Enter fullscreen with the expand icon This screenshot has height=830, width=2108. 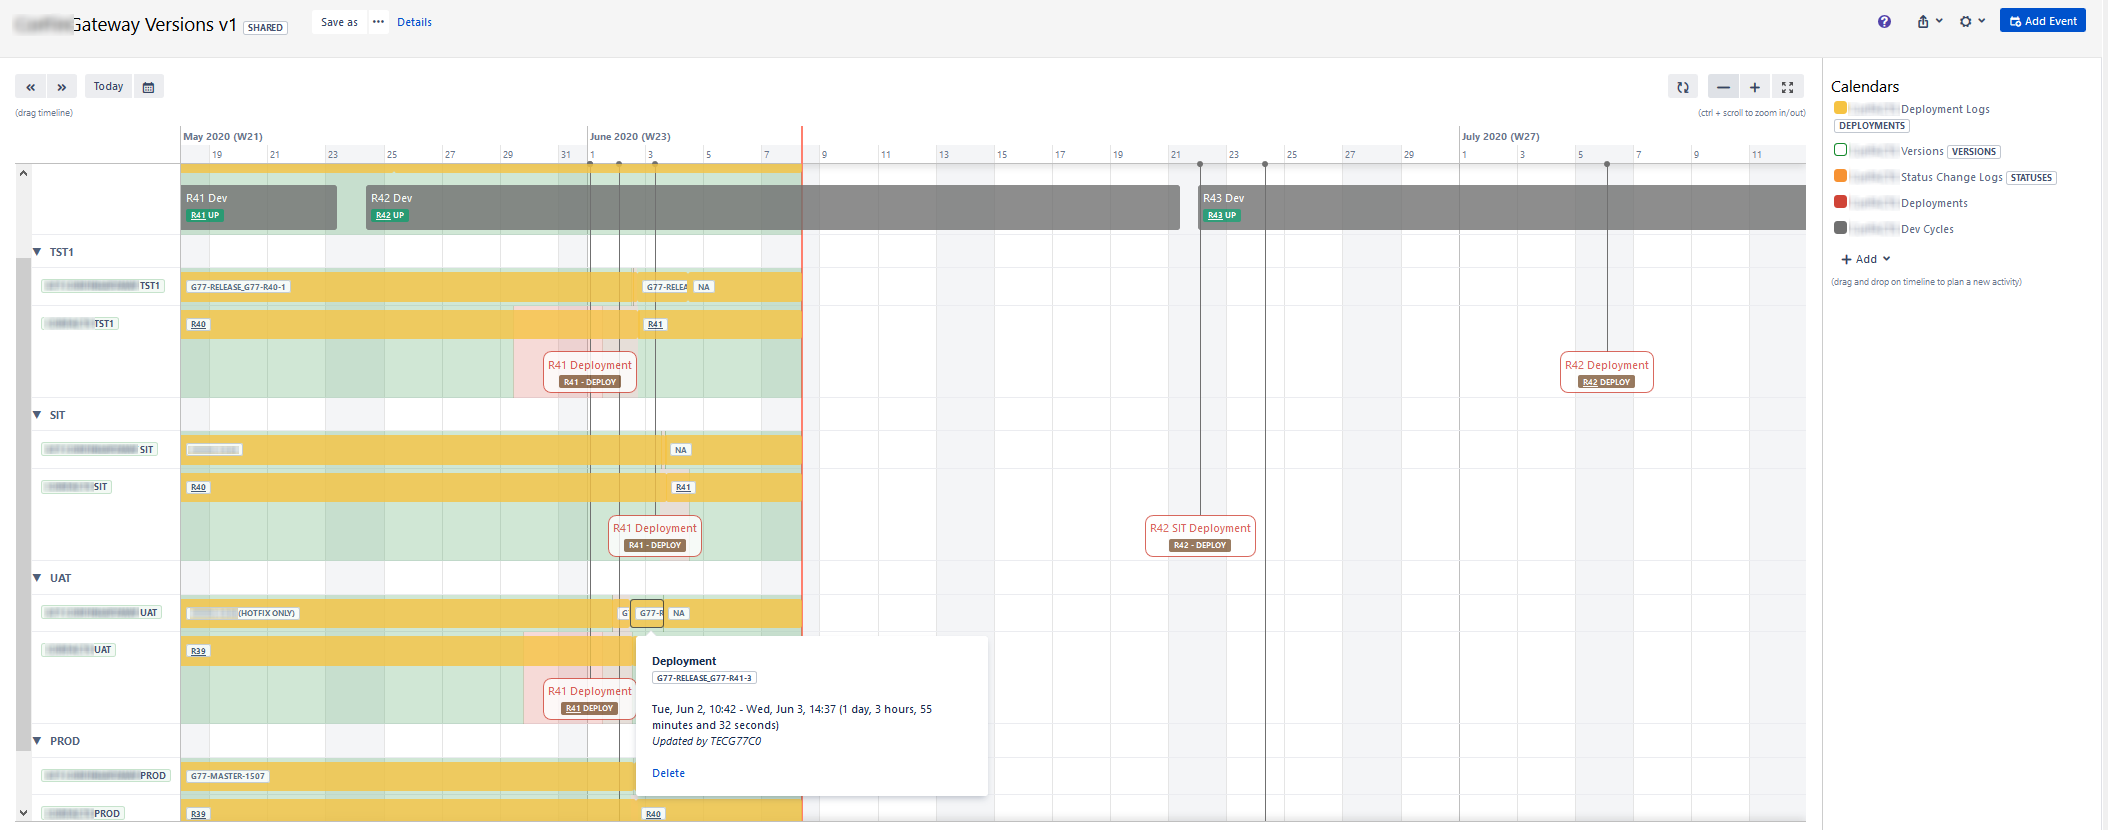coord(1787,87)
